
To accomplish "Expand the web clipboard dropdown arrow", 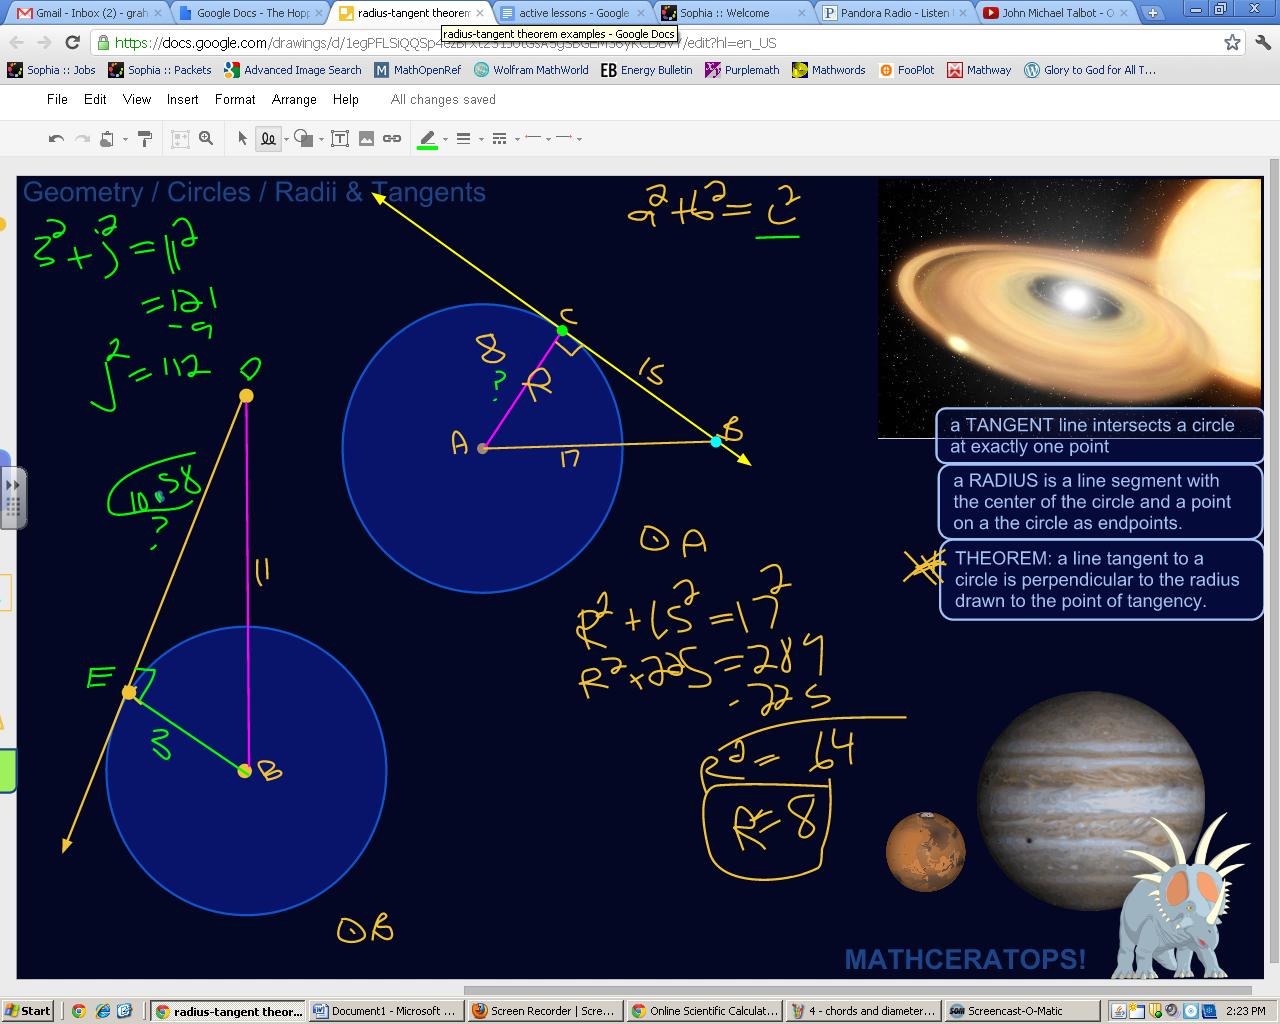I will [x=125, y=140].
